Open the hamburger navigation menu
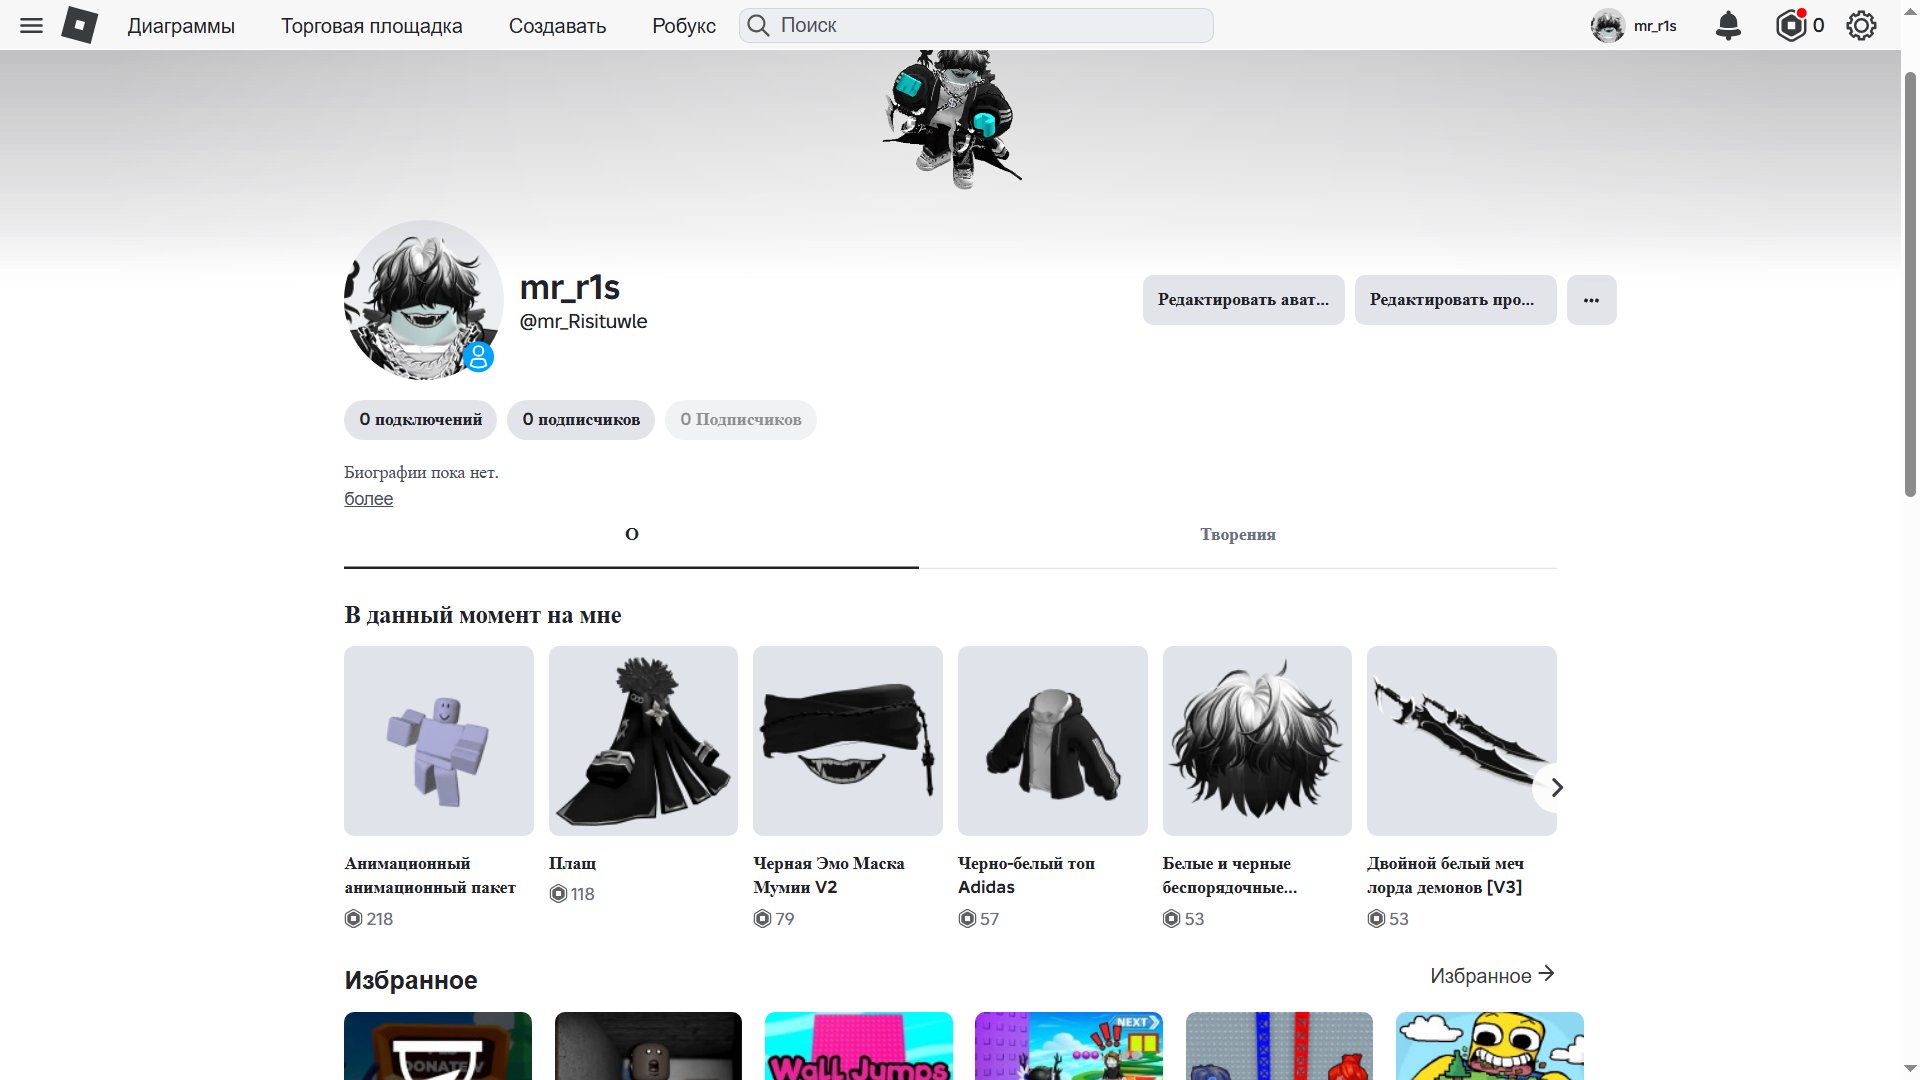 coord(31,25)
